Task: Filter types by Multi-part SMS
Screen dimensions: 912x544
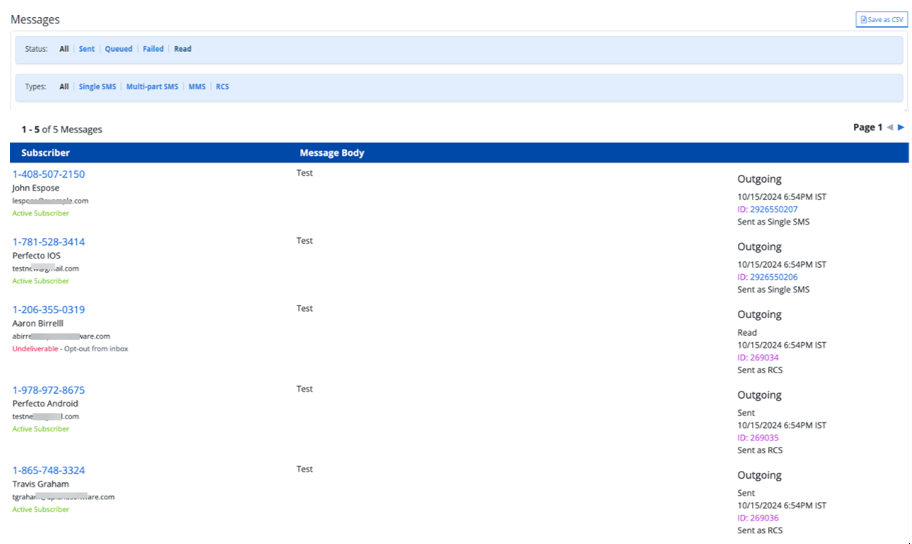Action: [x=152, y=87]
